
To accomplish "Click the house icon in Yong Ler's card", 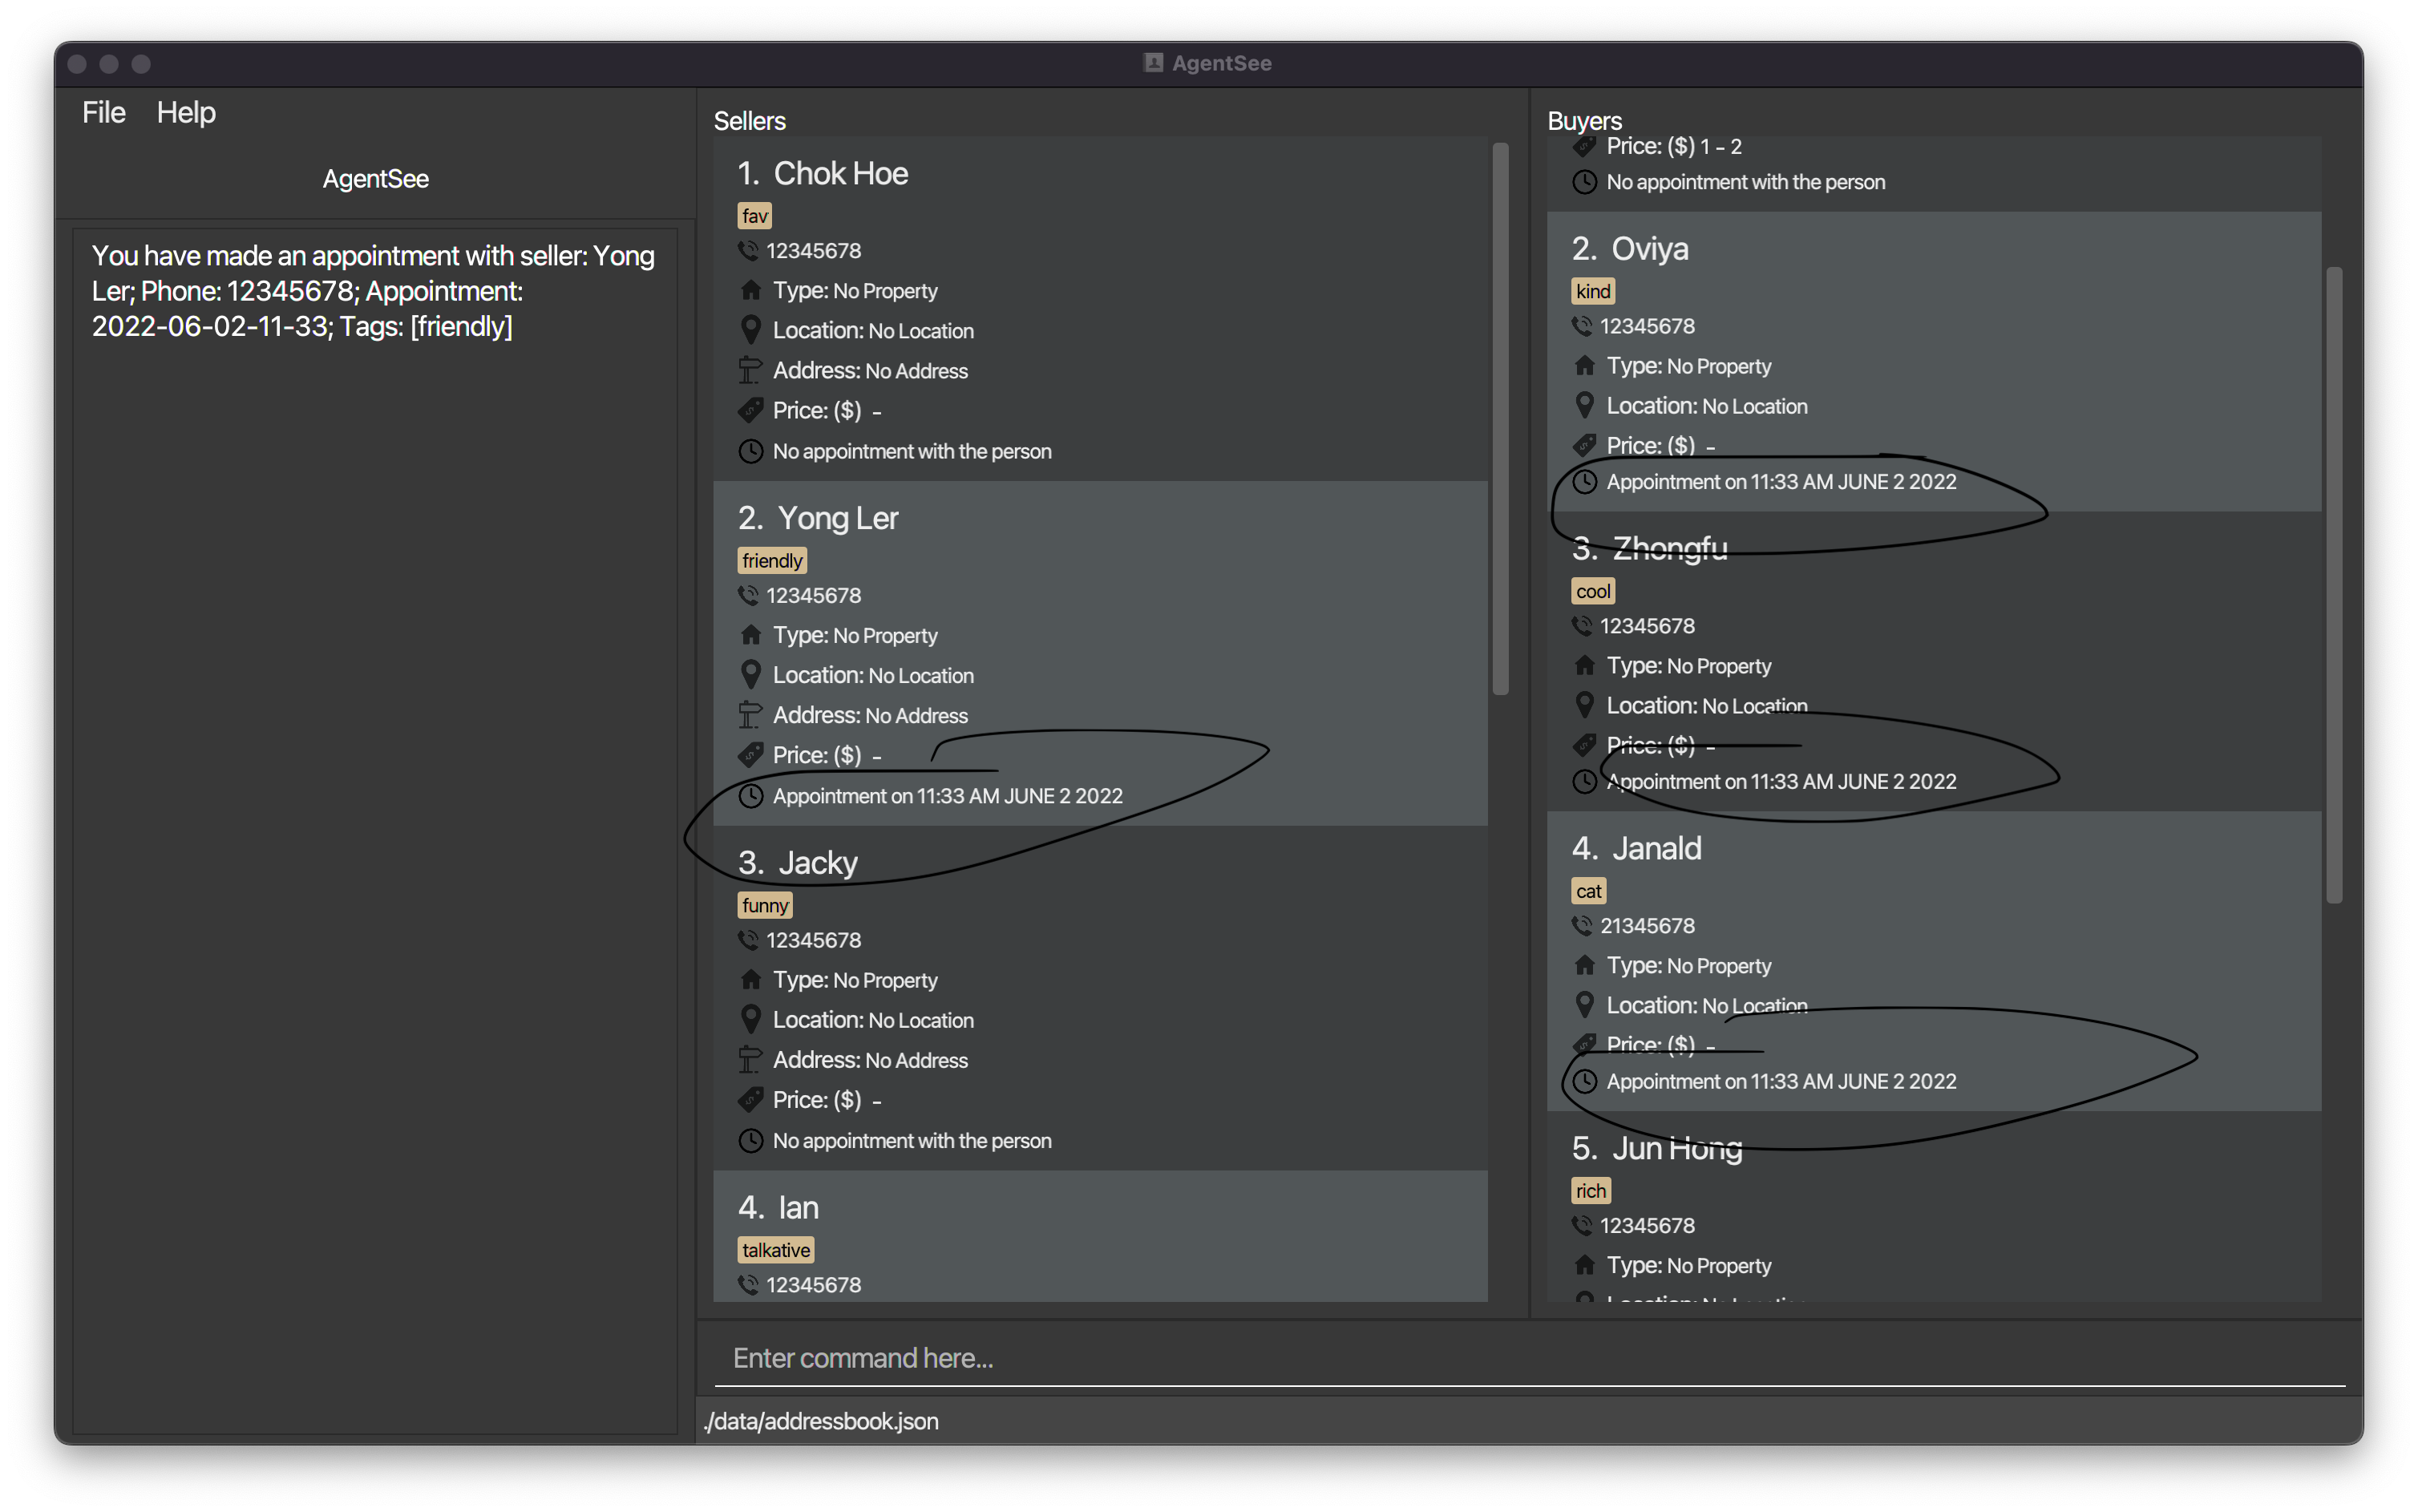I will 751,635.
